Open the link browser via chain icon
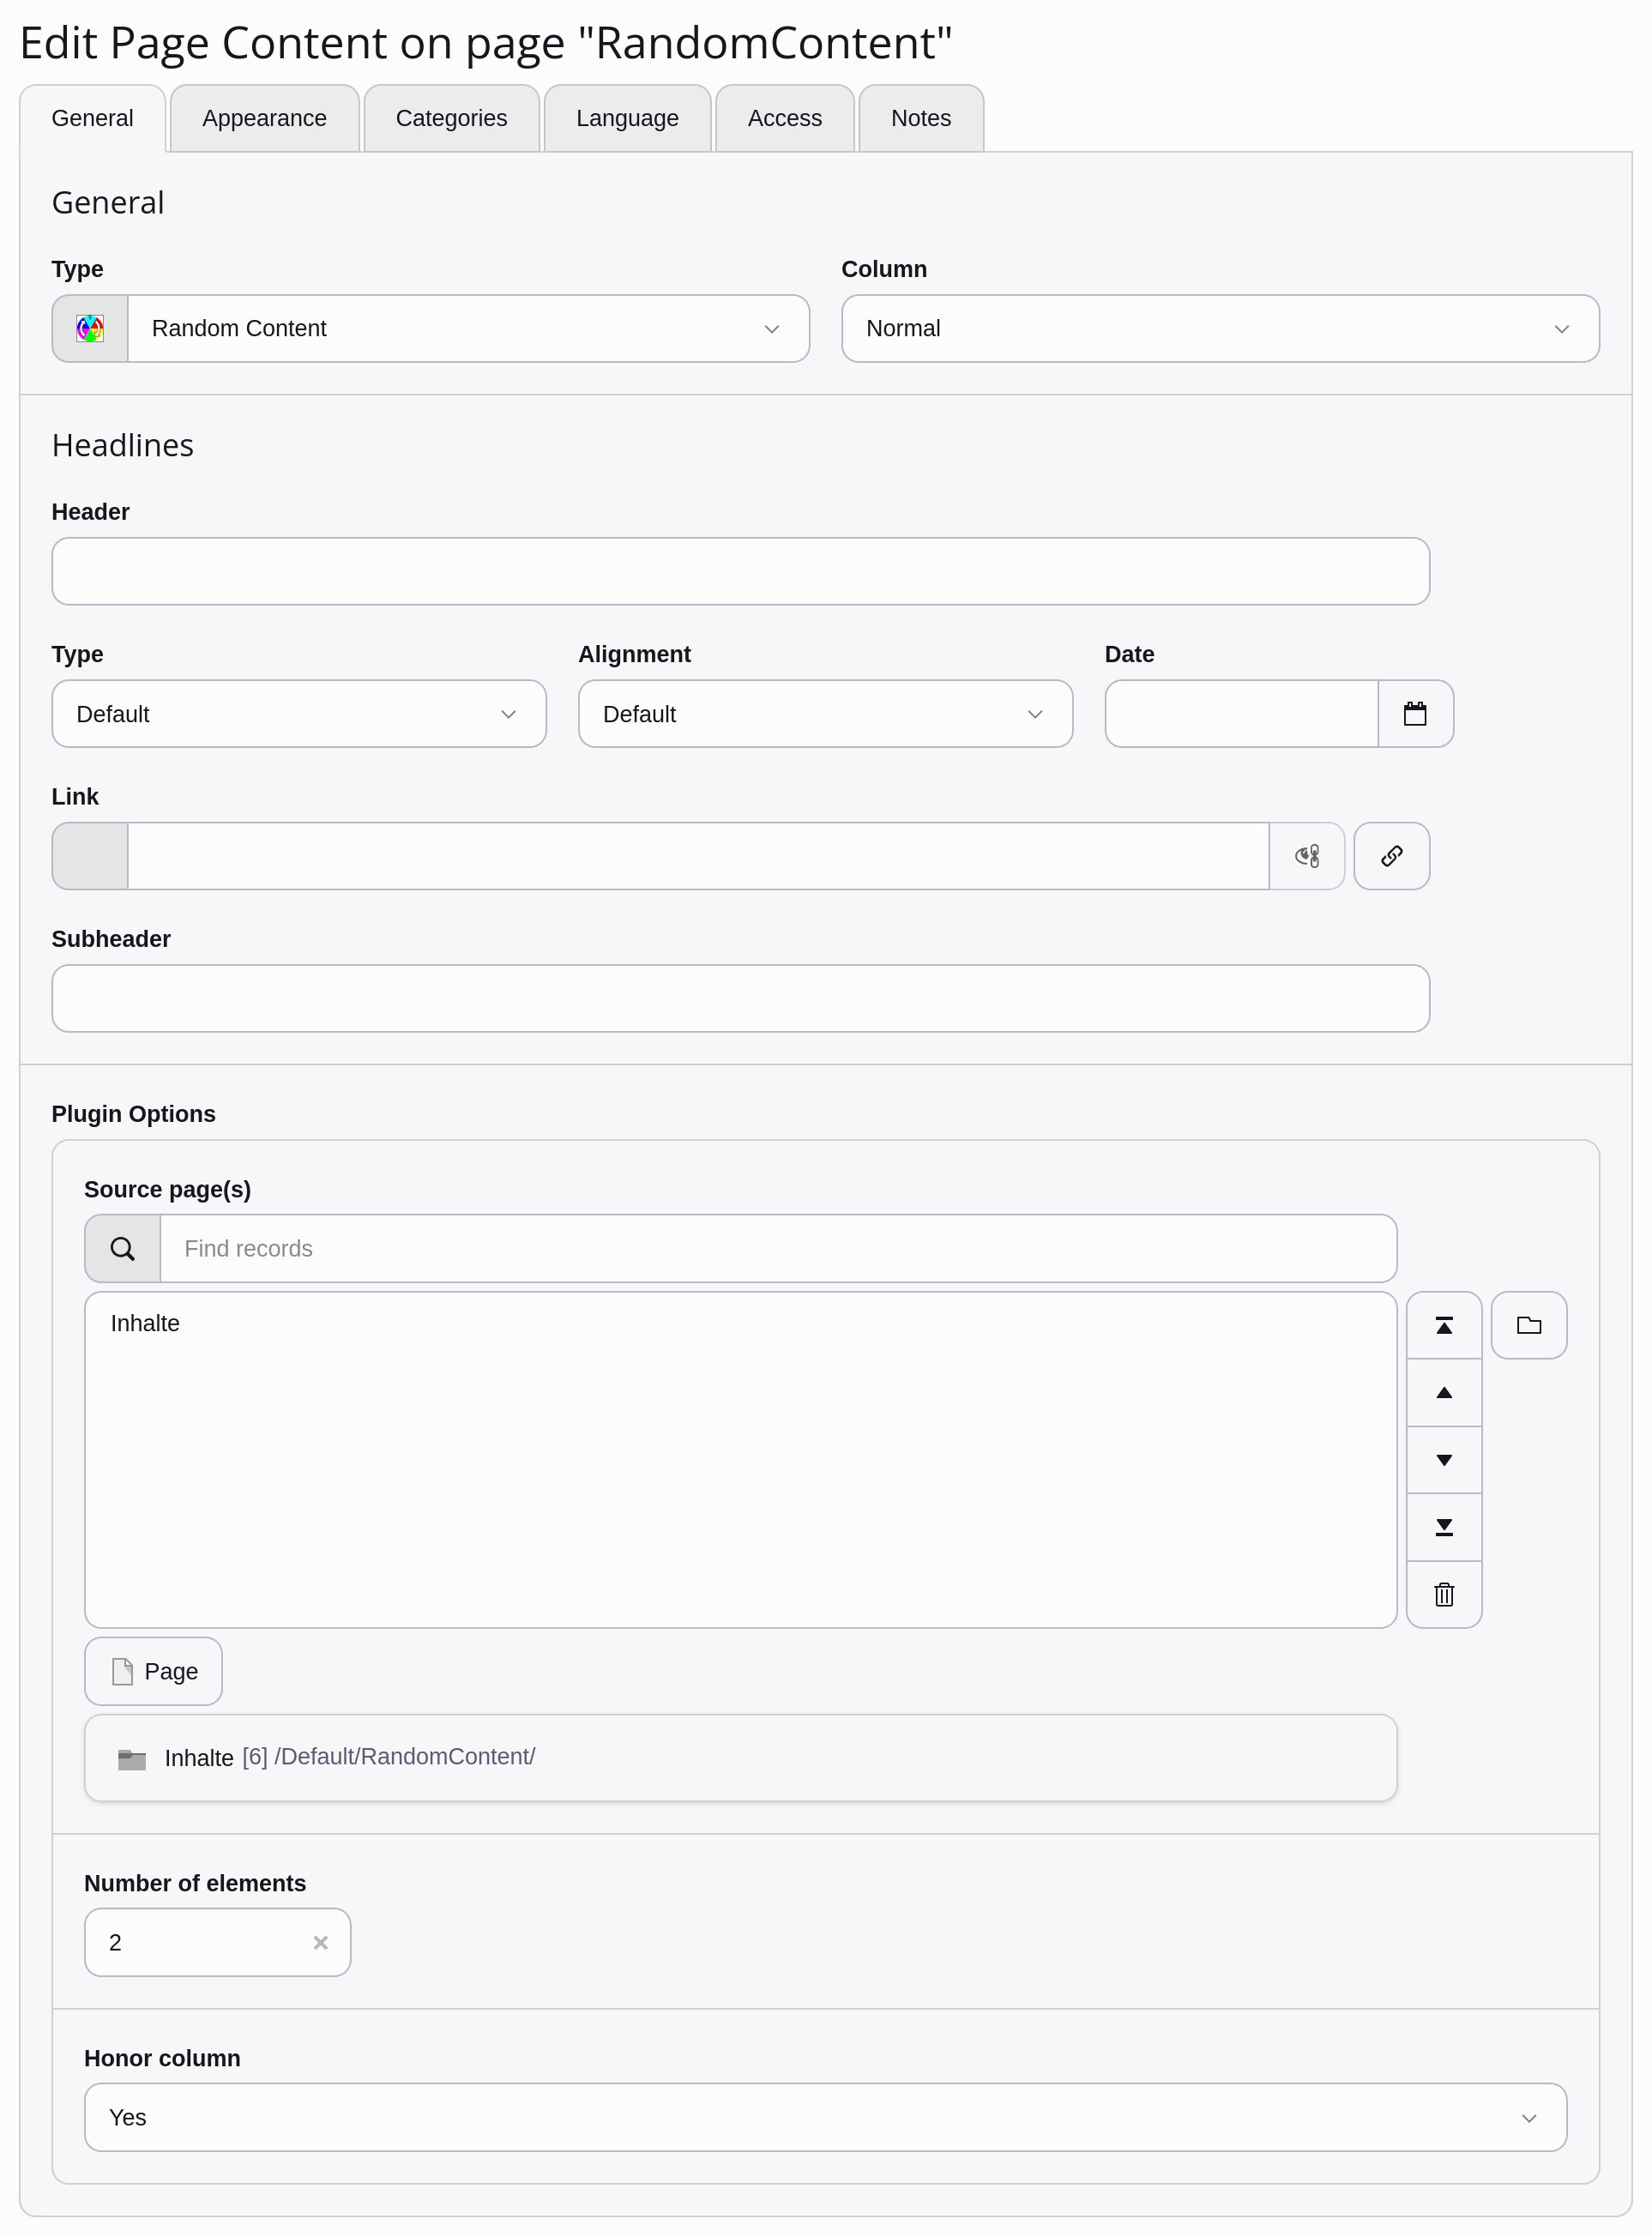Viewport: 1652px width, 2237px height. [1391, 856]
